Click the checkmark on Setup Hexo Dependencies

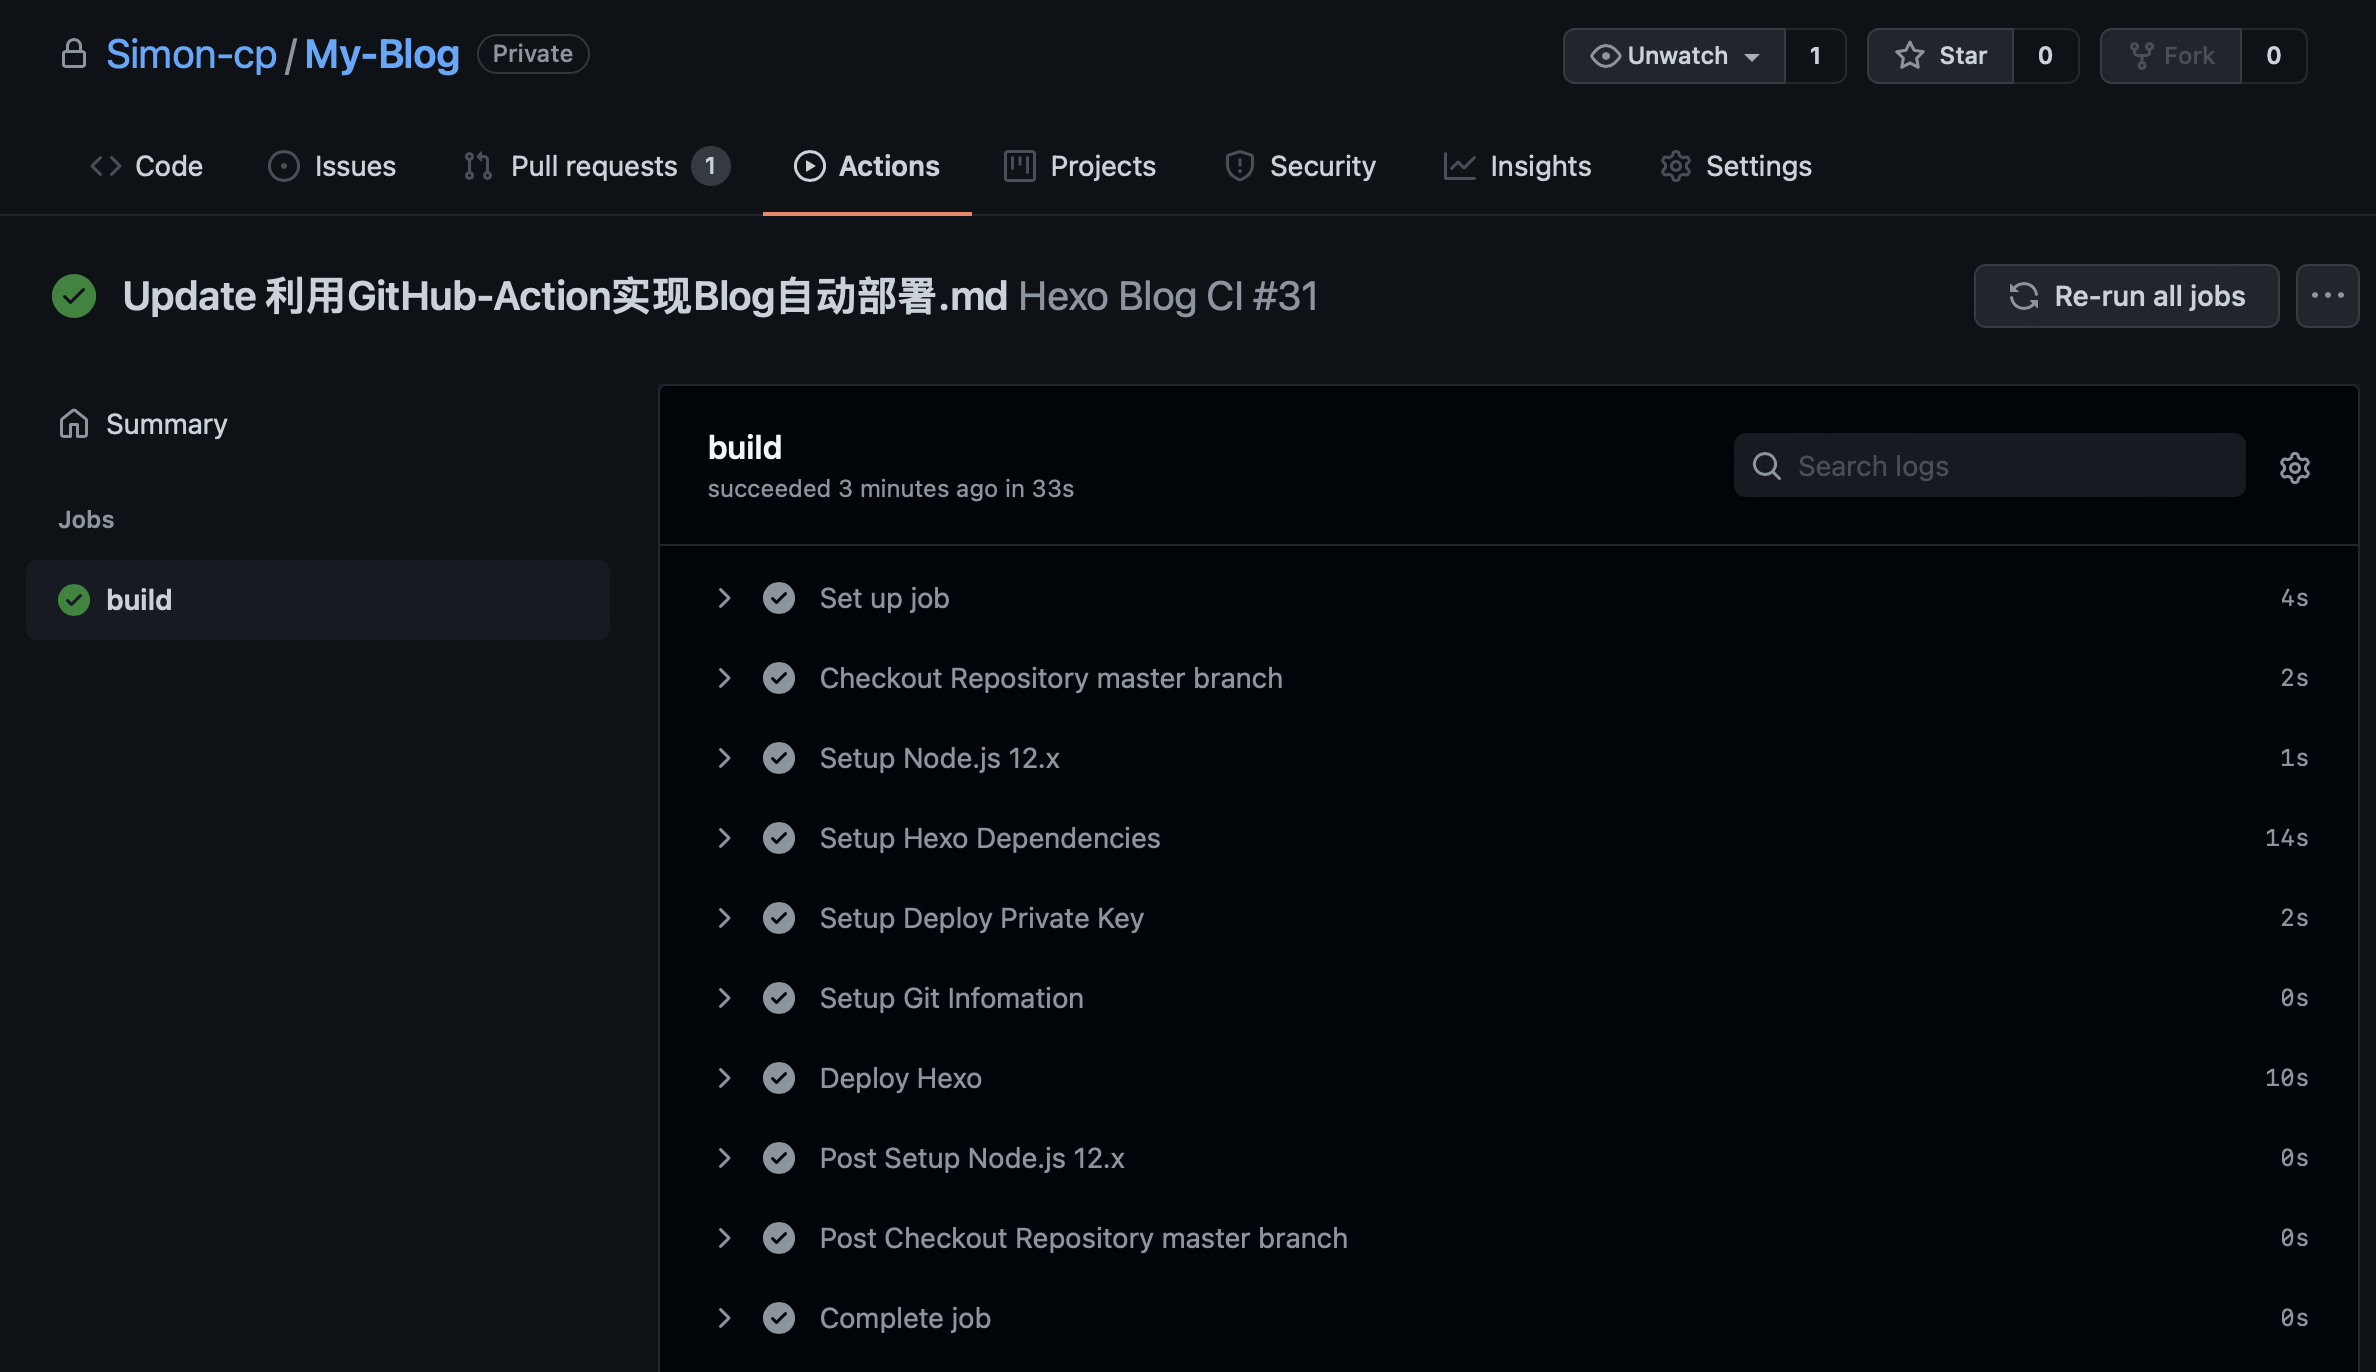click(x=778, y=838)
